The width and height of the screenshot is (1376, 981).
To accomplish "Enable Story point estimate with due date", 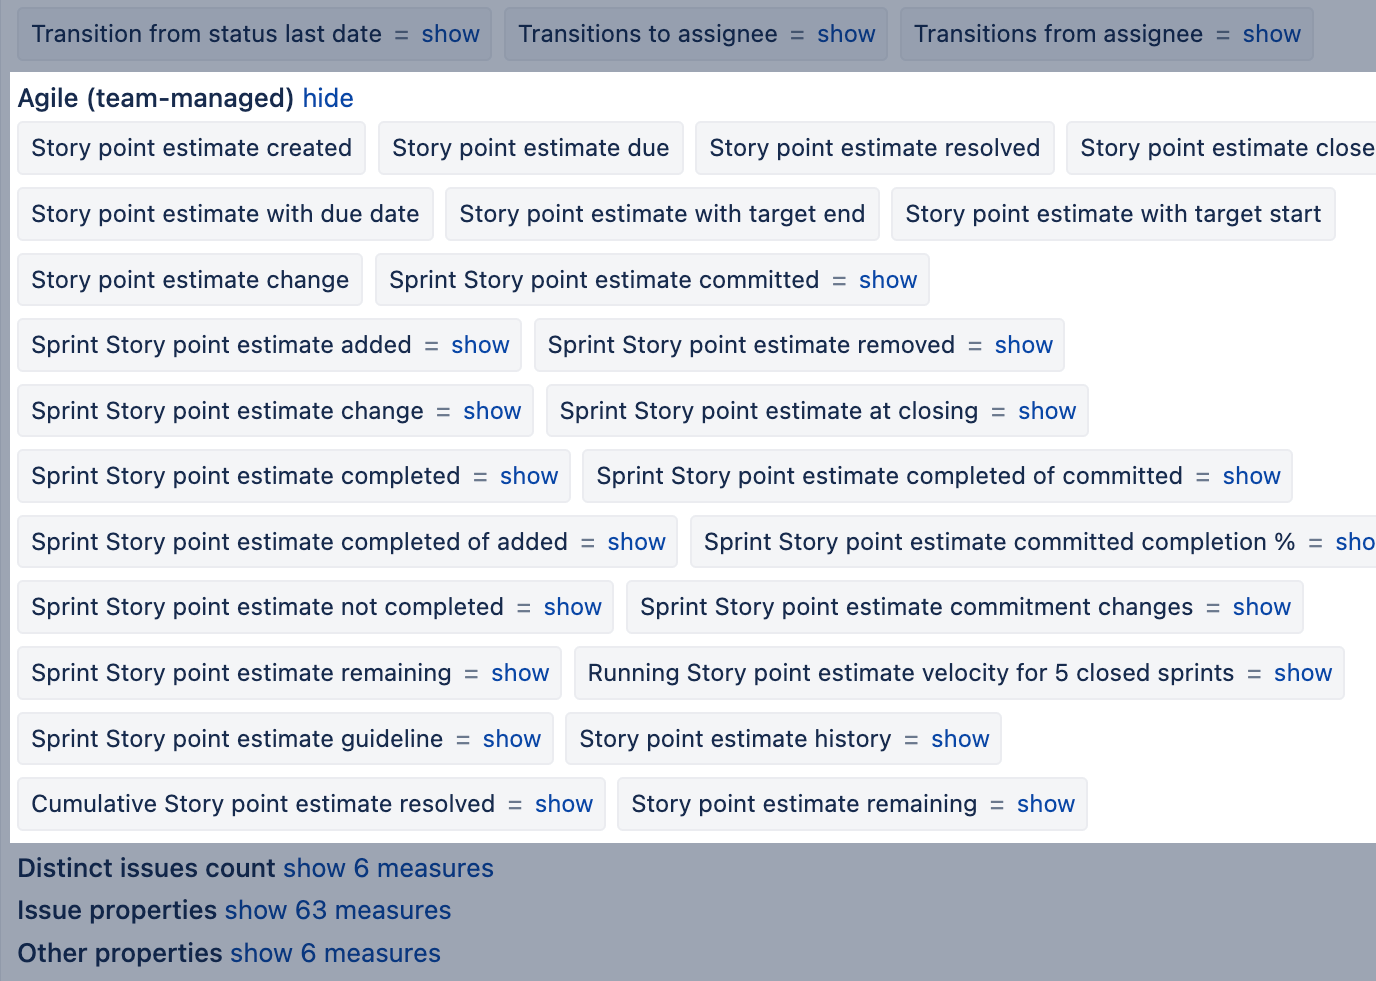I will 225,214.
